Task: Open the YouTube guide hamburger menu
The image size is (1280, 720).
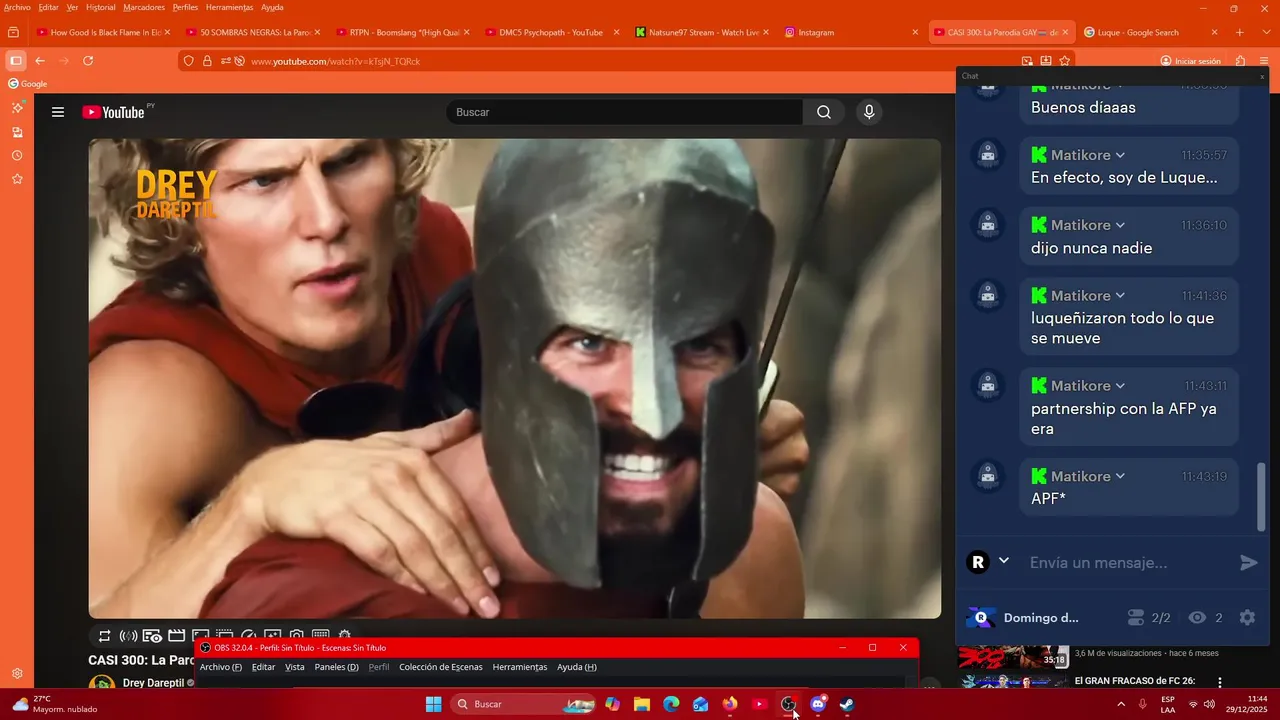Action: (58, 112)
